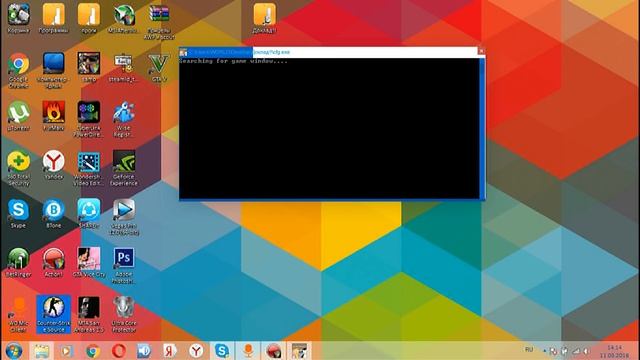
Task: Open the steamid_t desktop file
Action: (123, 67)
